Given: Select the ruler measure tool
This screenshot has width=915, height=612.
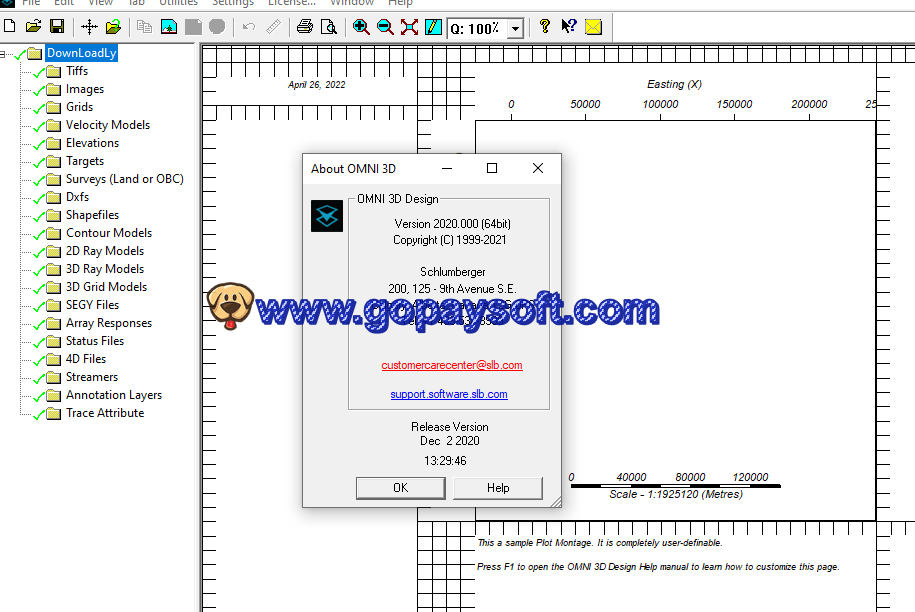Looking at the screenshot, I should (273, 27).
